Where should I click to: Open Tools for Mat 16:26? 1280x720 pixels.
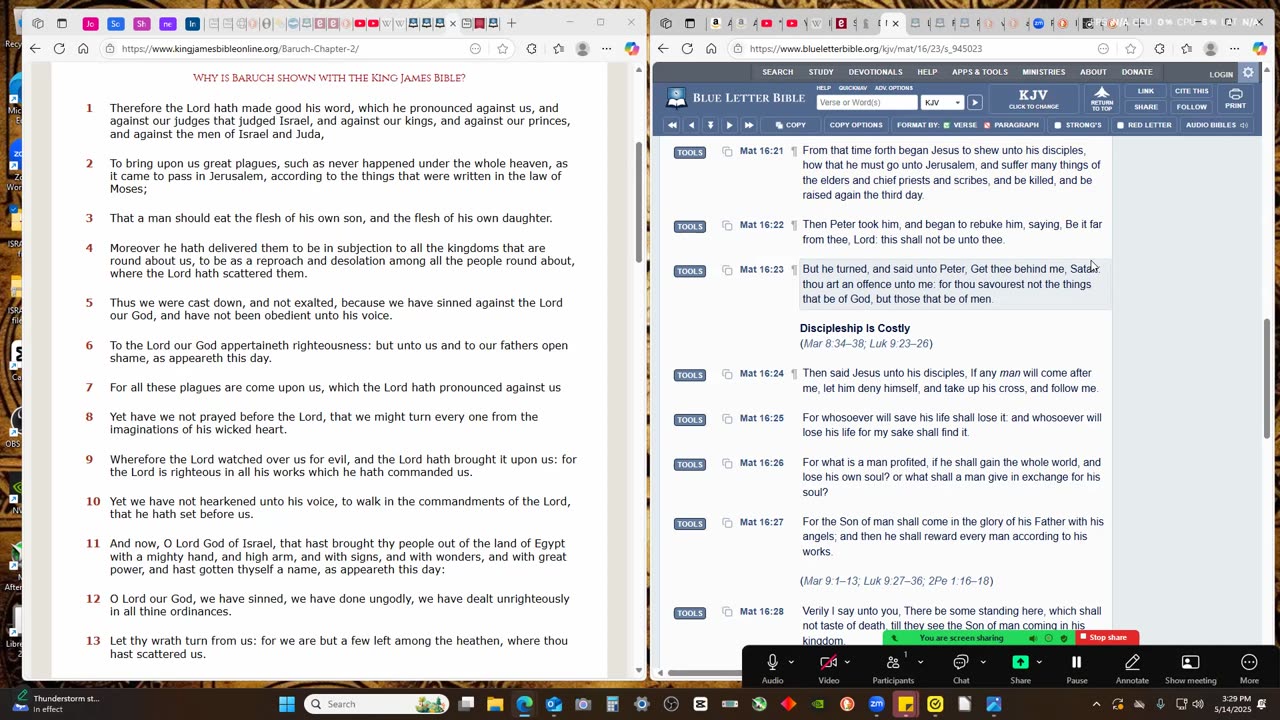point(689,464)
